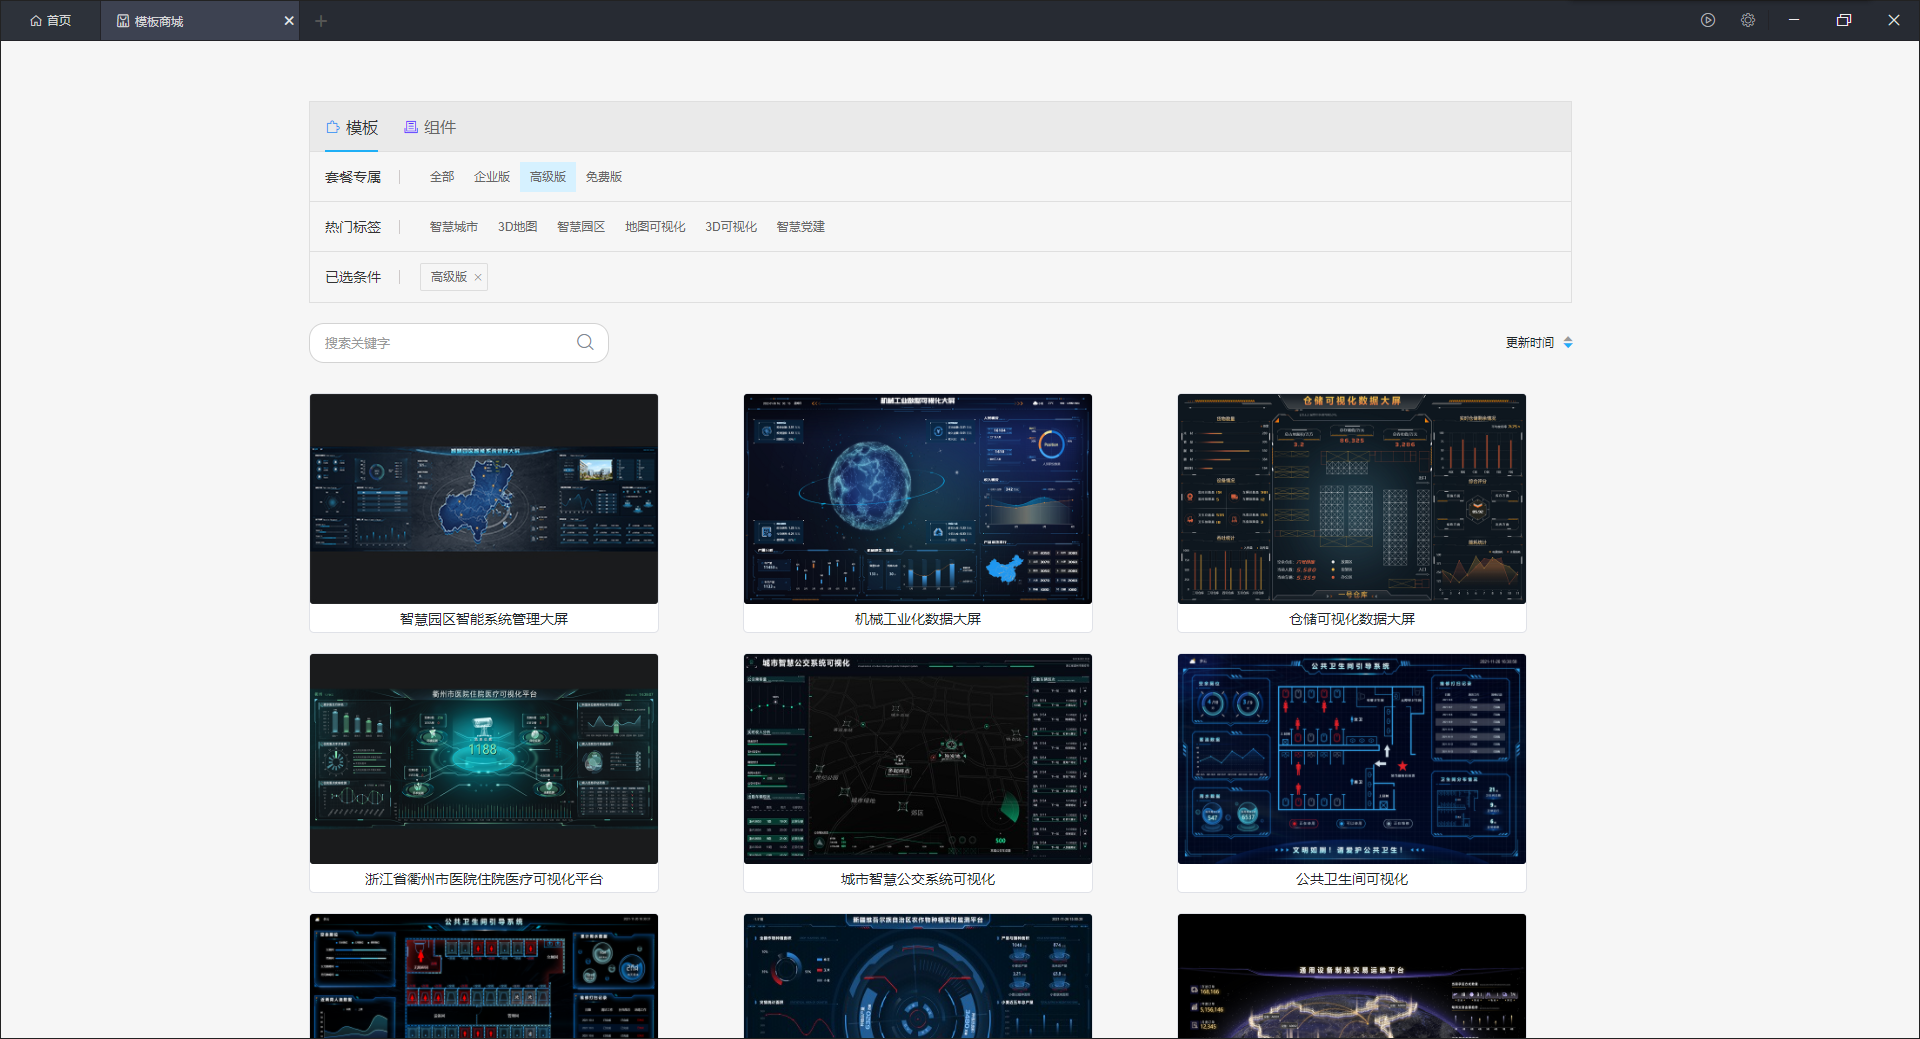Open settings gear in title bar
This screenshot has height=1039, width=1920.
pos(1748,20)
